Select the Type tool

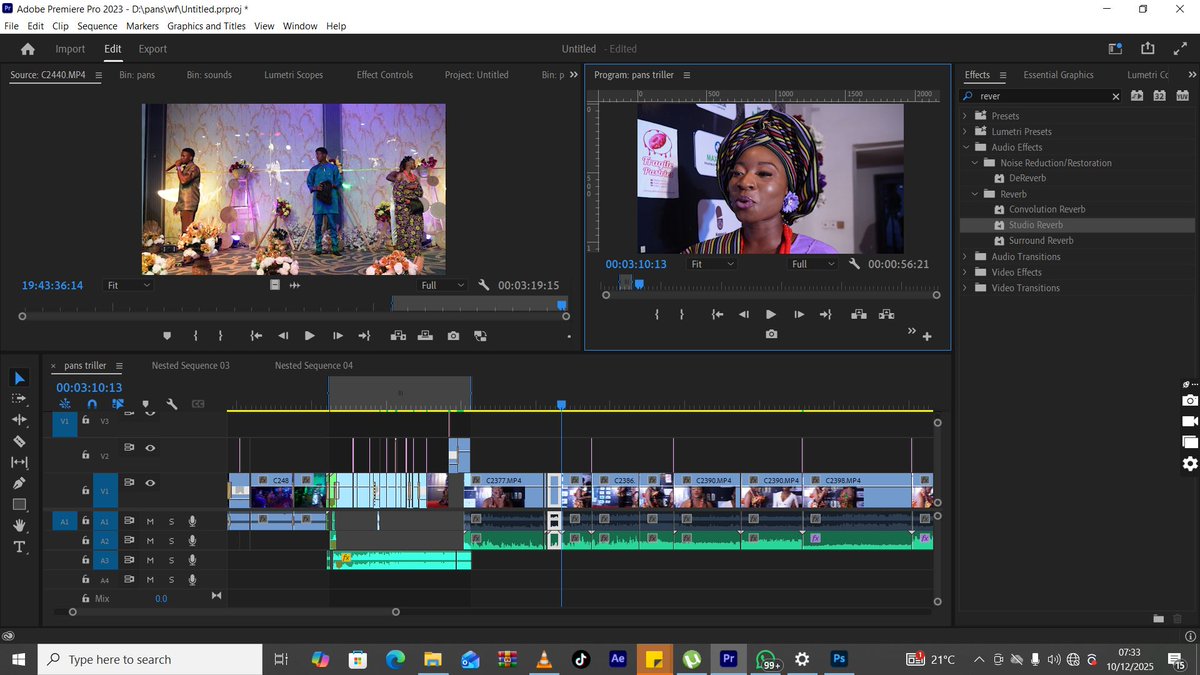click(x=20, y=545)
